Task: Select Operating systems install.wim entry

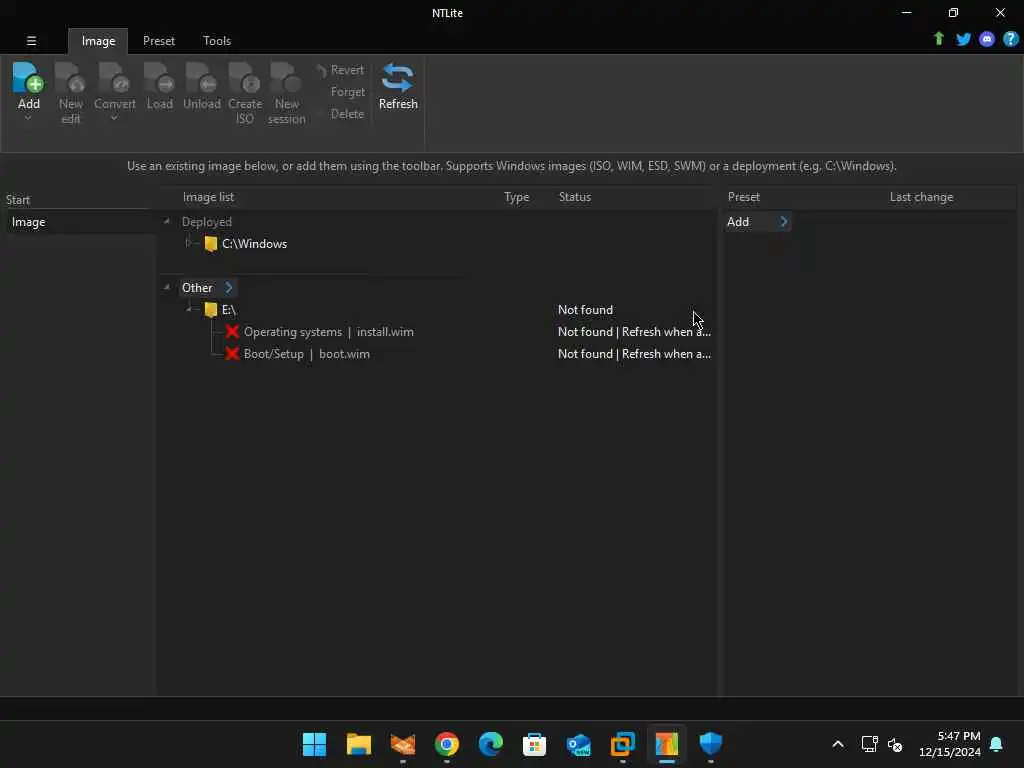Action: [x=328, y=332]
